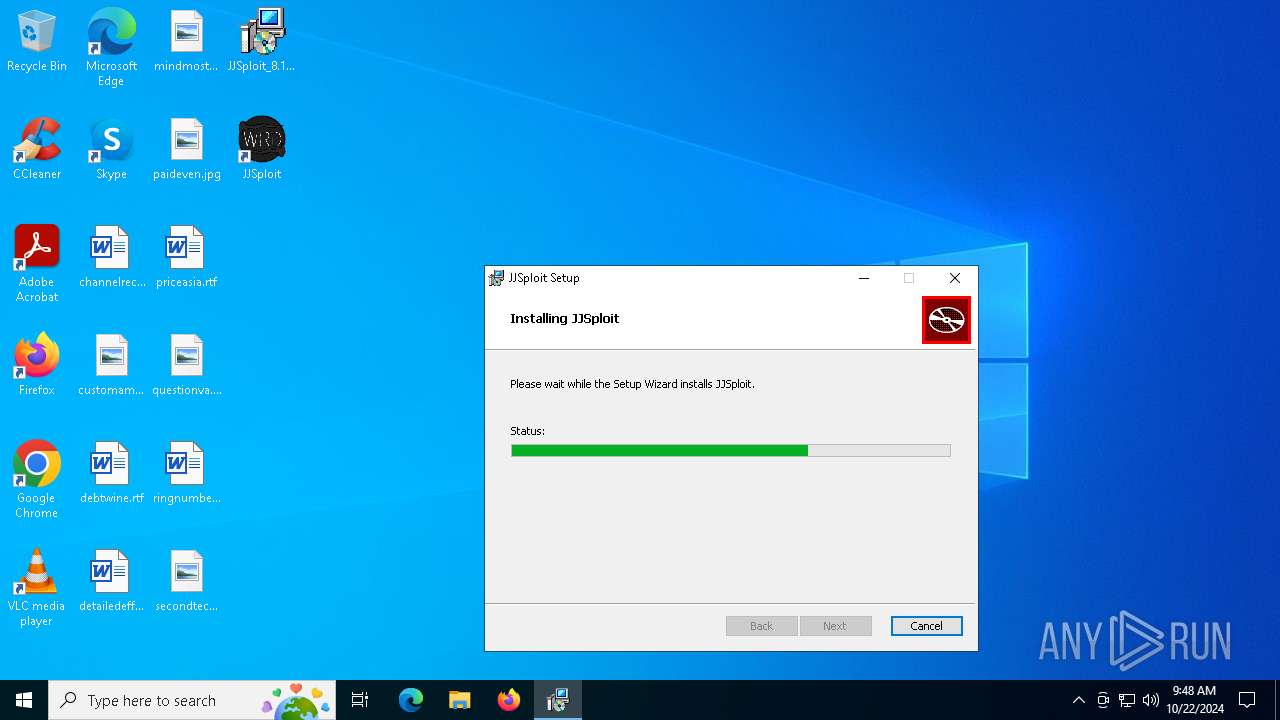Open the notification center
Screen dimensions: 1280x720
click(x=1247, y=700)
